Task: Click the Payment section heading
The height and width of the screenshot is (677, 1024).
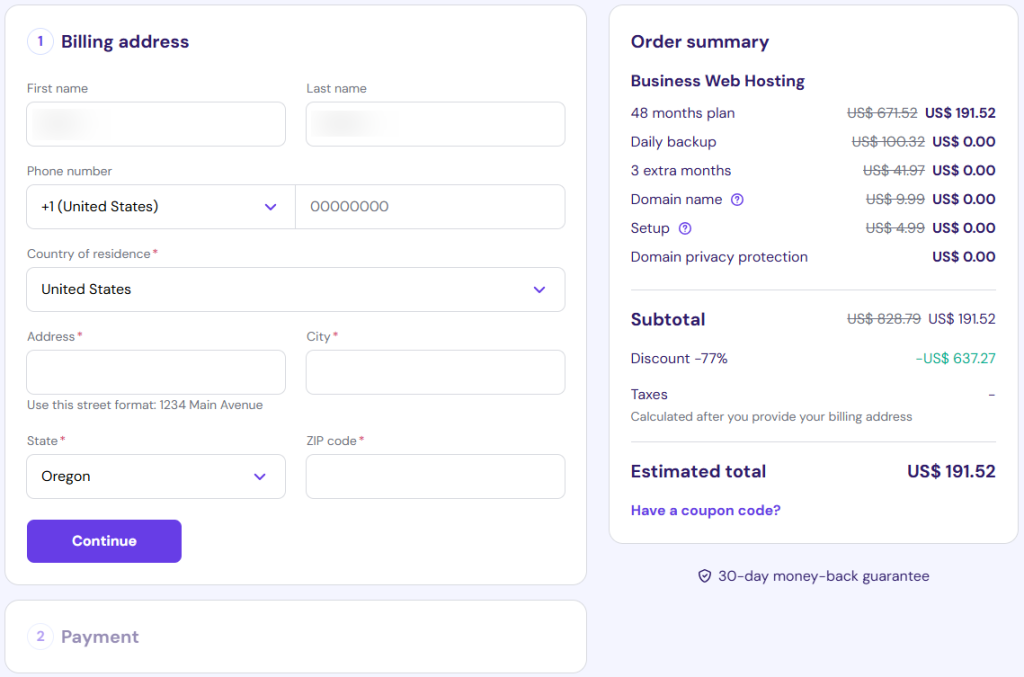Action: pyautogui.click(x=100, y=637)
